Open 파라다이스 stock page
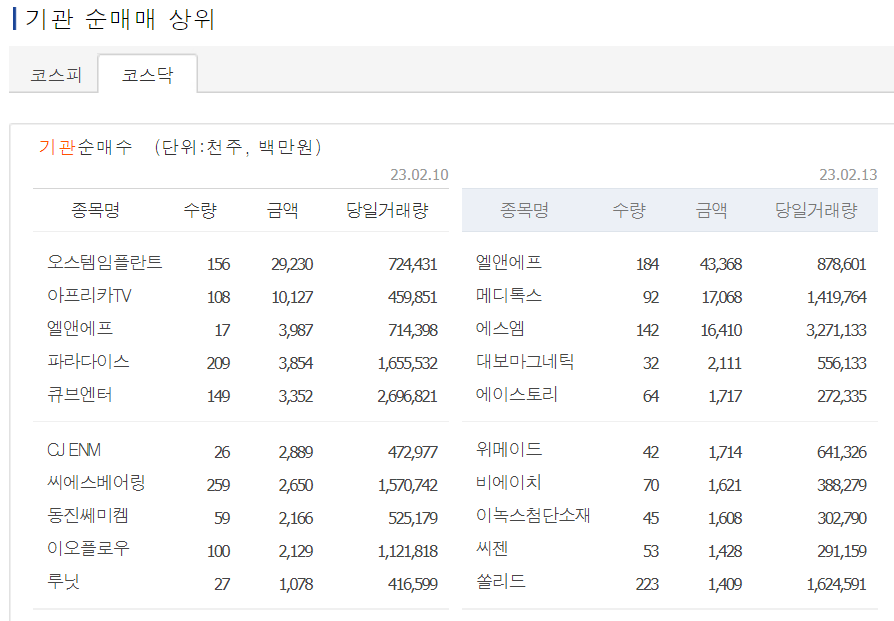 tap(88, 362)
